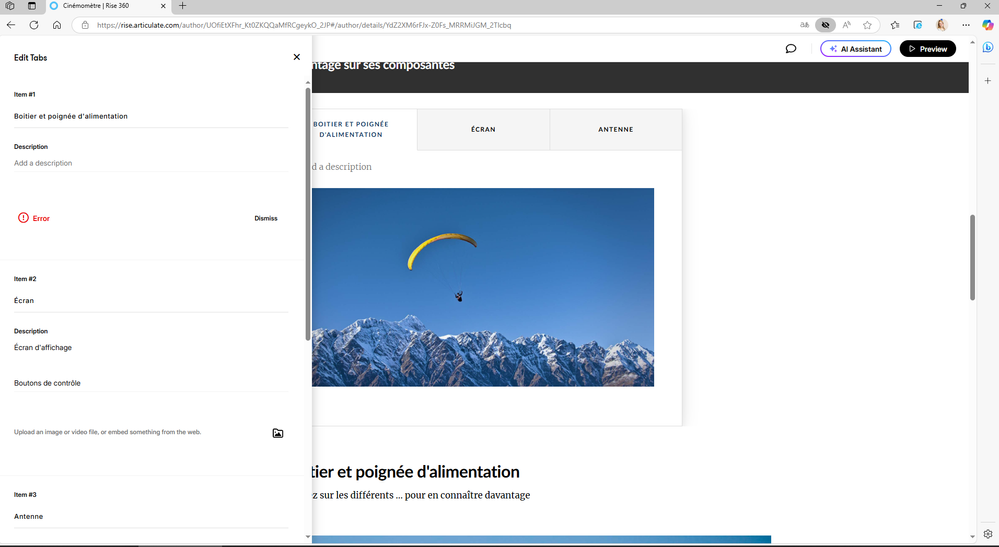Edit the Item #1 title field
This screenshot has height=547, width=999.
[151, 116]
